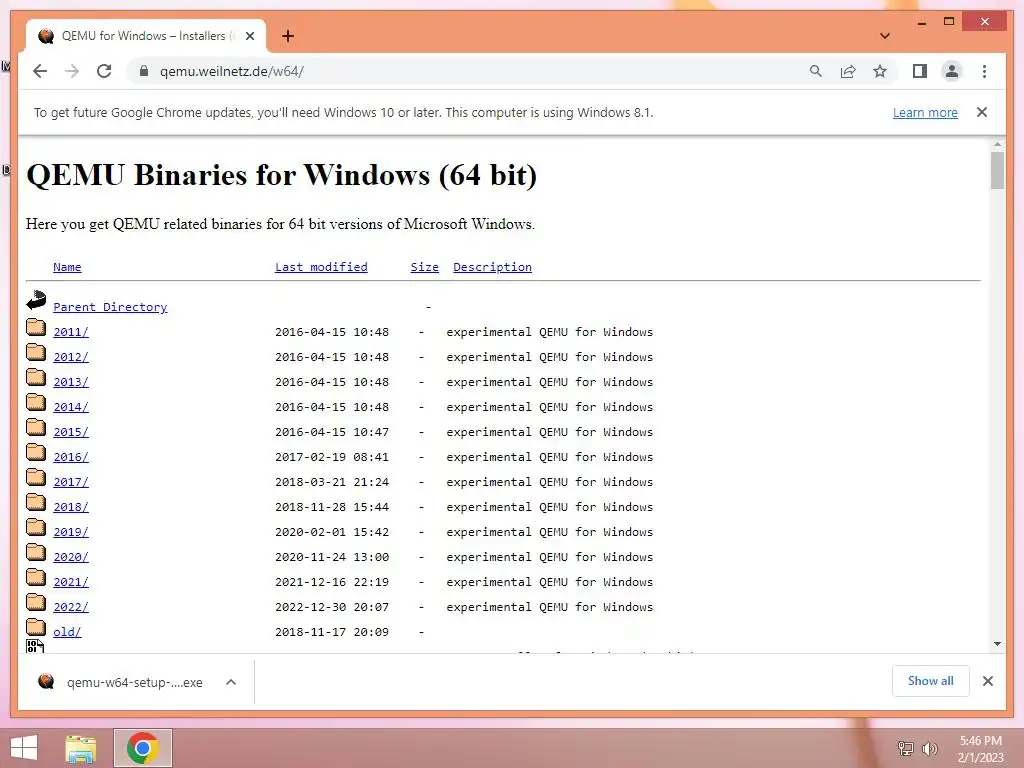1024x768 pixels.
Task: Sort listing by Name
Action: tap(67, 267)
